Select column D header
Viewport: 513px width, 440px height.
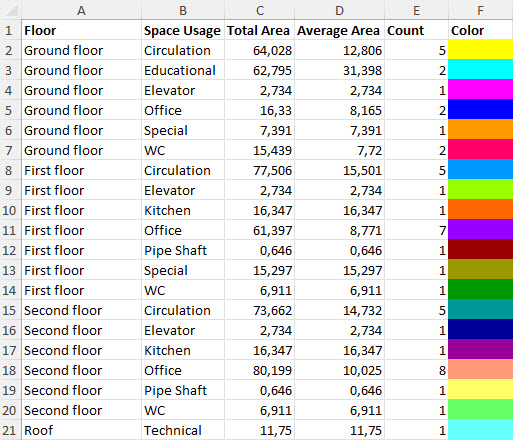tap(339, 10)
